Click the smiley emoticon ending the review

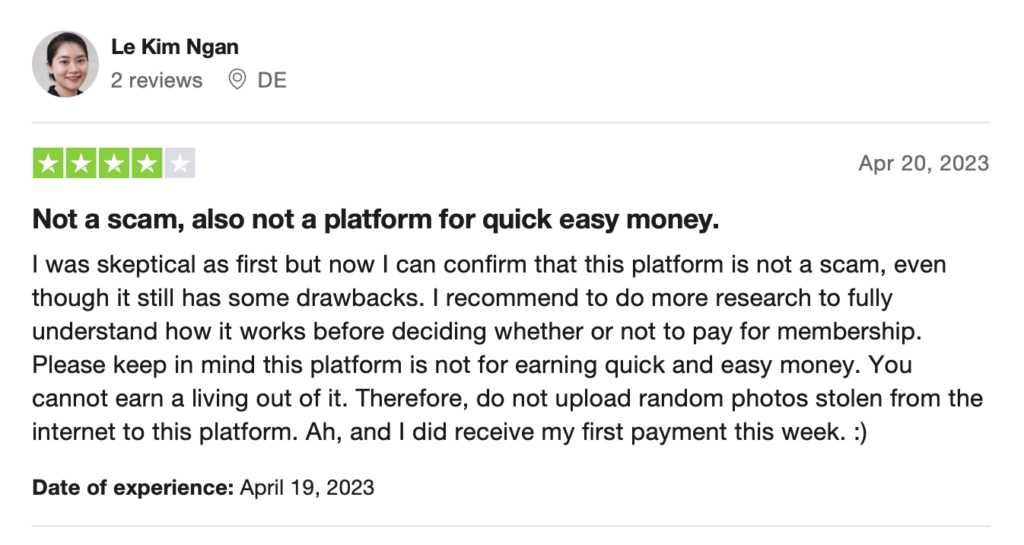[x=860, y=433]
